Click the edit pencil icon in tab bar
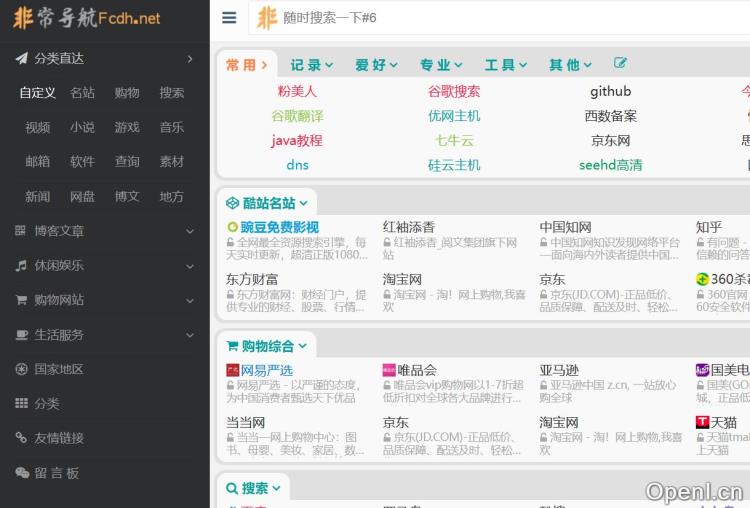The width and height of the screenshot is (750, 508). [620, 63]
